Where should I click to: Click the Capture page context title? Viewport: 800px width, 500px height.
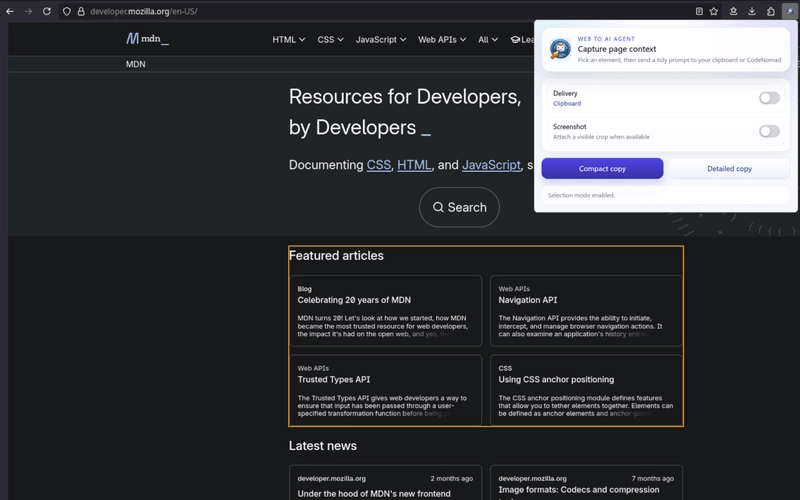[617, 49]
